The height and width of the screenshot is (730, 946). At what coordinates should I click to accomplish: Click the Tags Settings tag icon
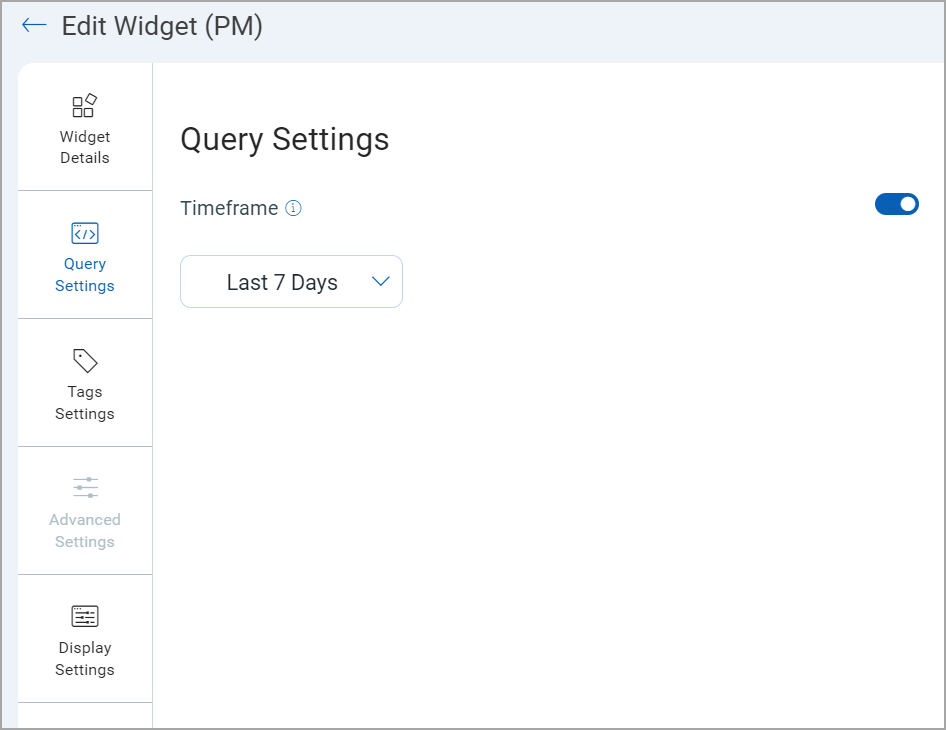85,361
